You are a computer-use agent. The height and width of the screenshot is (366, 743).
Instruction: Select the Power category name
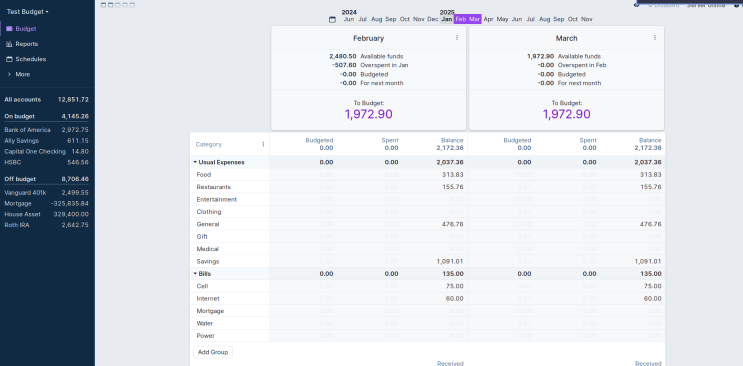pyautogui.click(x=206, y=336)
